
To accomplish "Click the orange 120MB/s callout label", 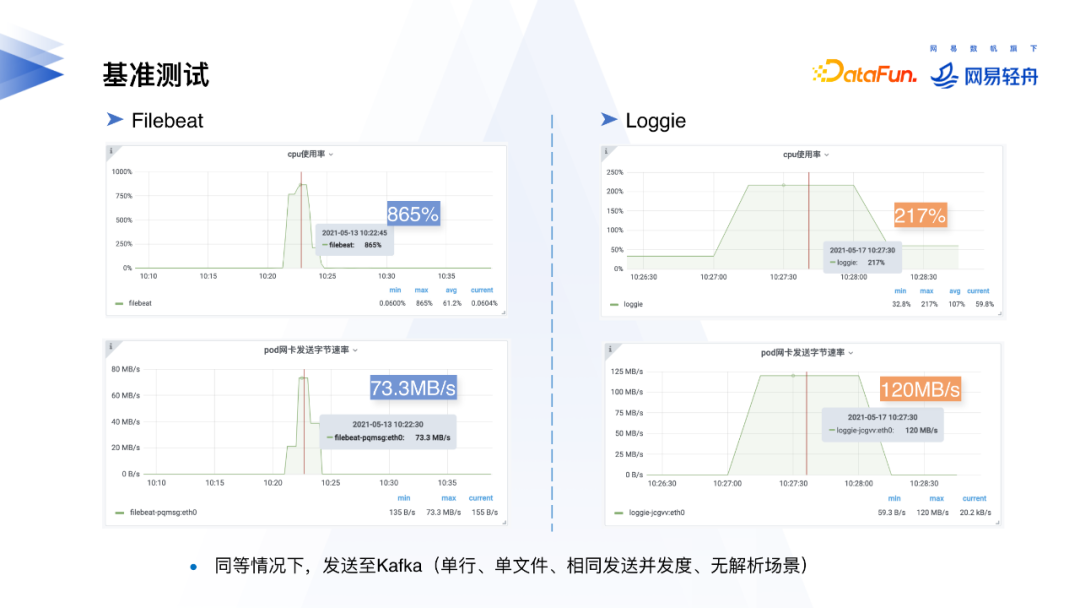I will (920, 390).
